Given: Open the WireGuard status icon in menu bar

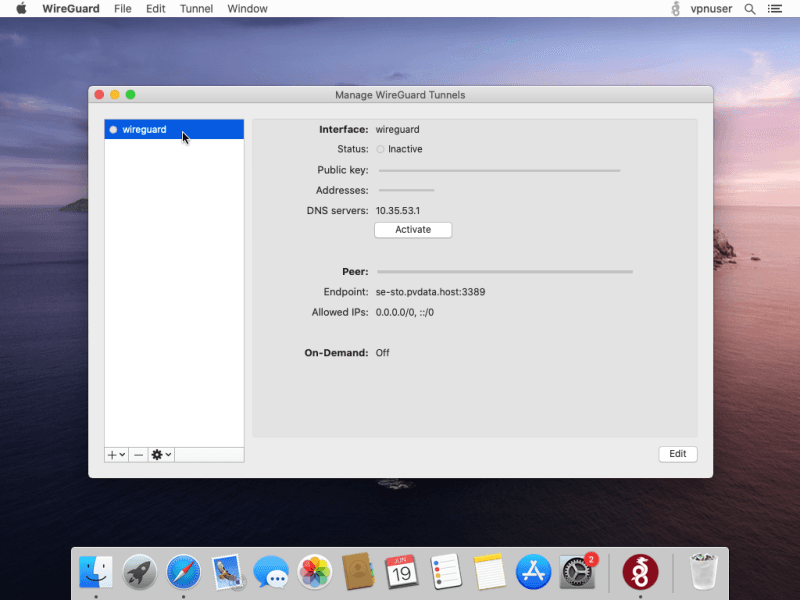Looking at the screenshot, I should 676,9.
